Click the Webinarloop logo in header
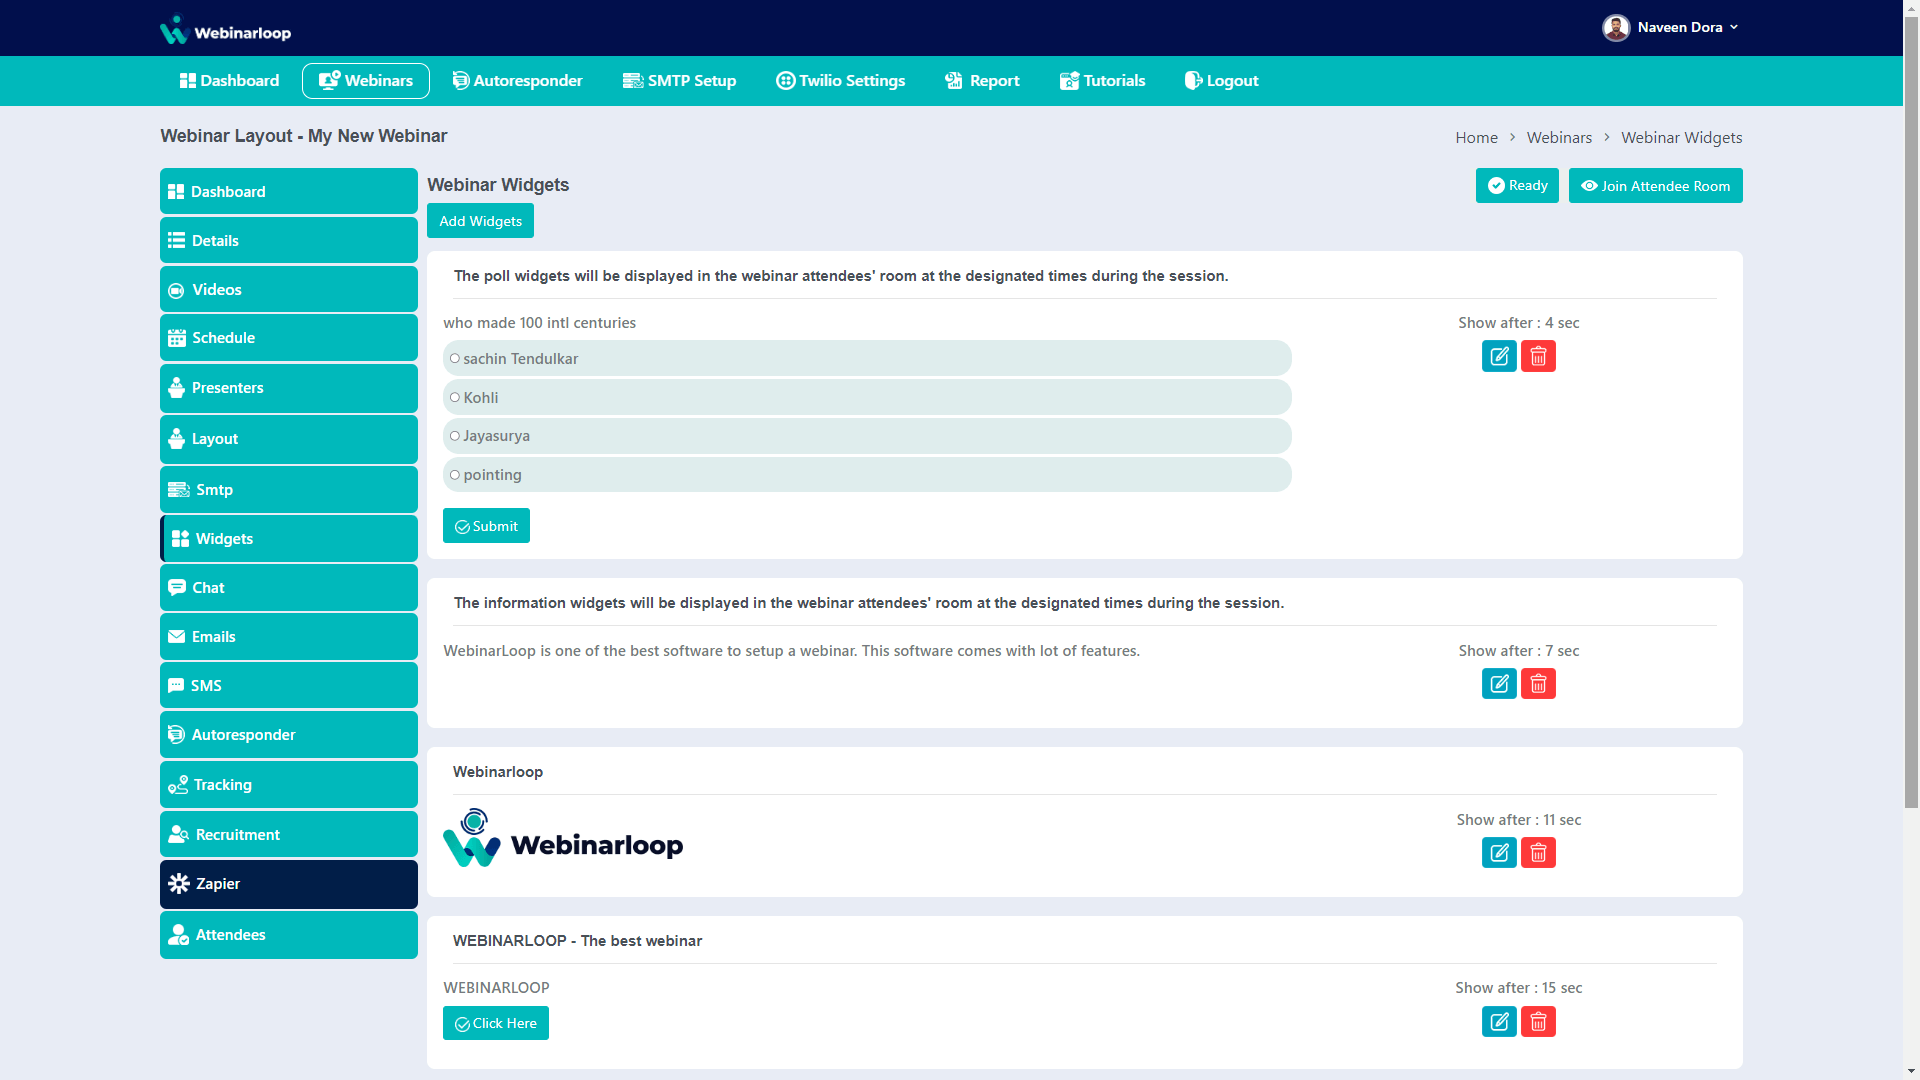This screenshot has width=1920, height=1080. [x=226, y=30]
